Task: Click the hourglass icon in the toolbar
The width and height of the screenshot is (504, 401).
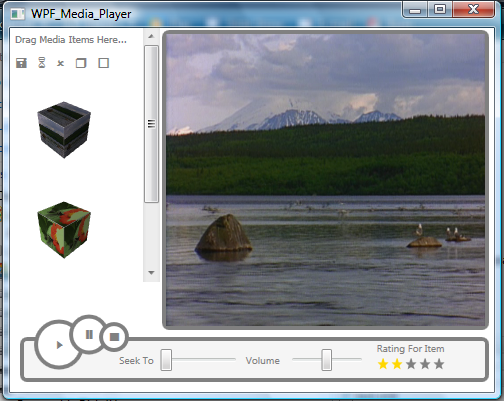Action: [42, 63]
